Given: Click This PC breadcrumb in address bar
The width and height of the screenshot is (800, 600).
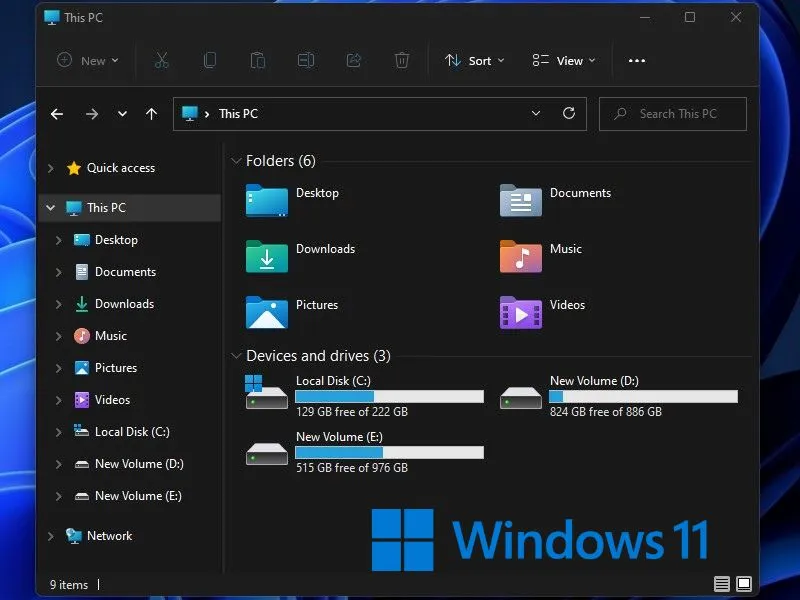Looking at the screenshot, I should pyautogui.click(x=238, y=113).
